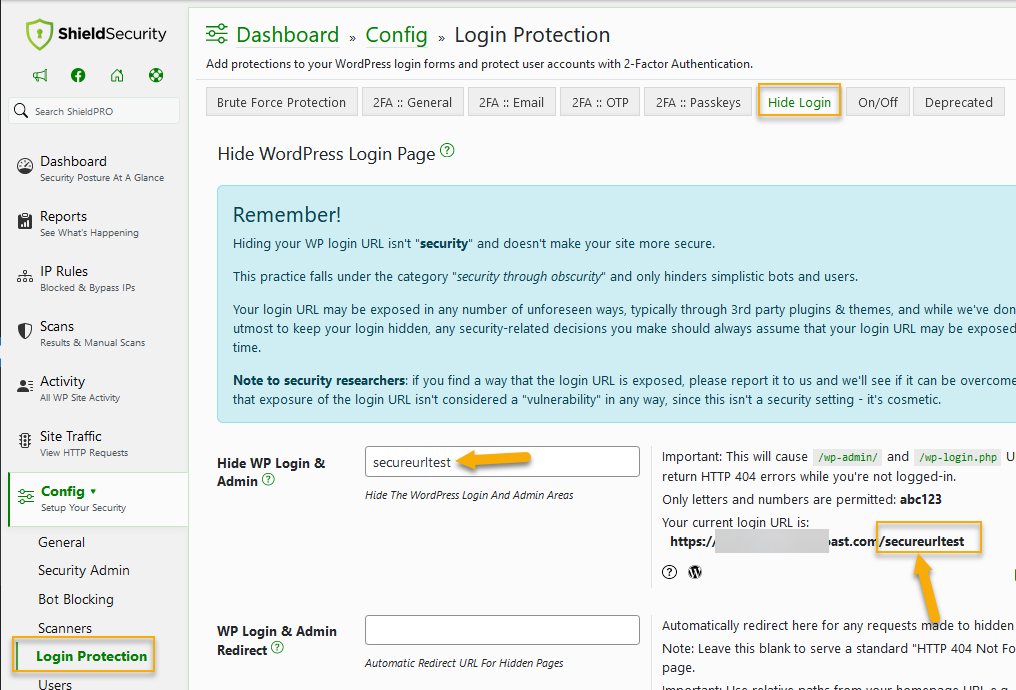Click the Site Traffic icon
Image resolution: width=1016 pixels, height=690 pixels.
[x=25, y=441]
